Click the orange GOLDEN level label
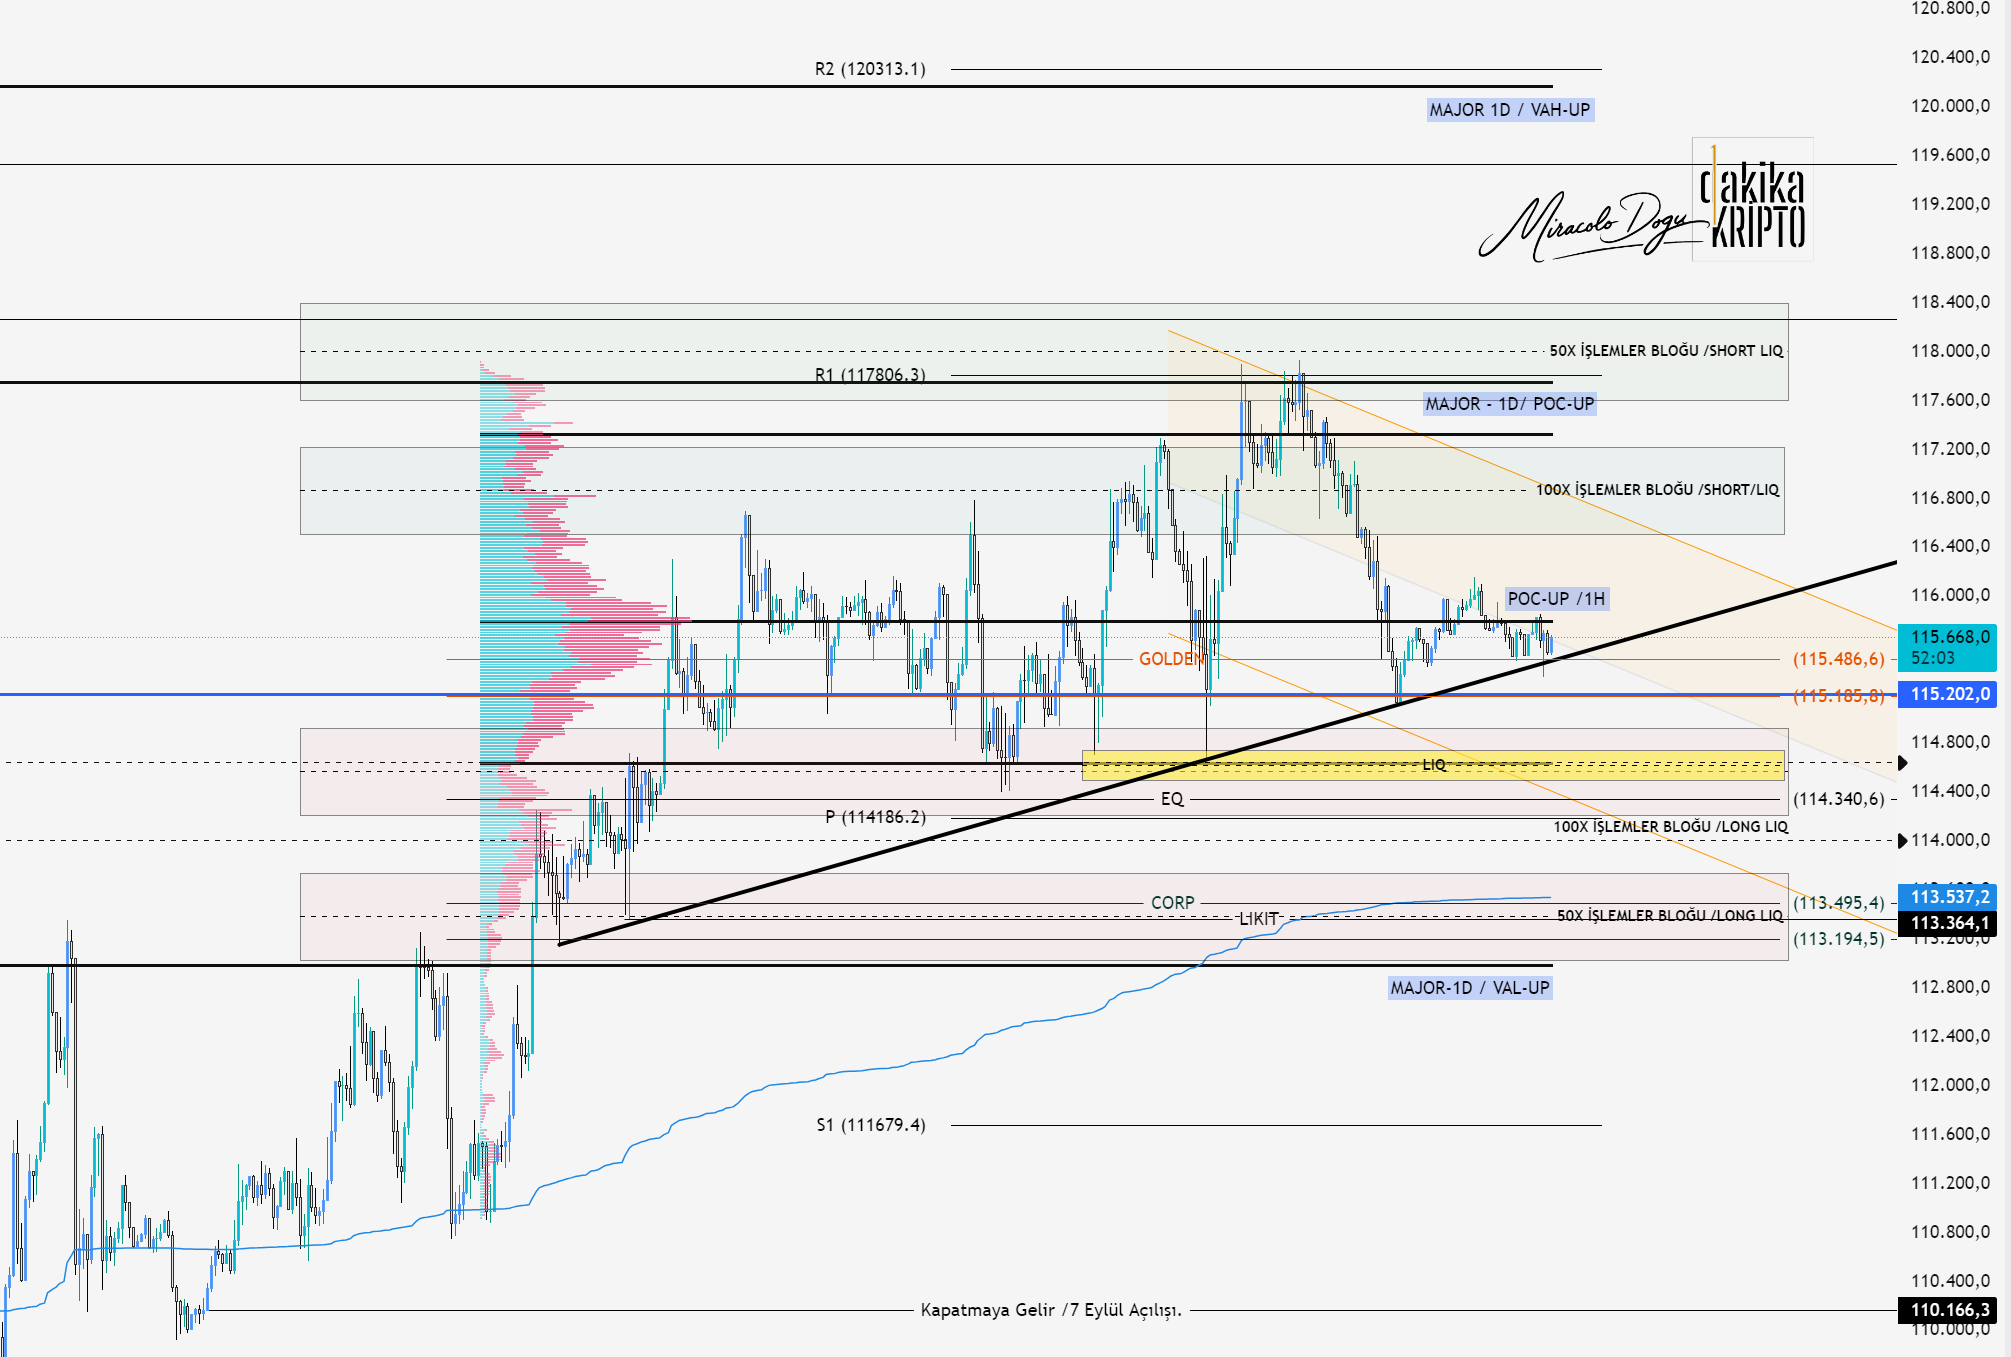2011x1357 pixels. [1172, 659]
